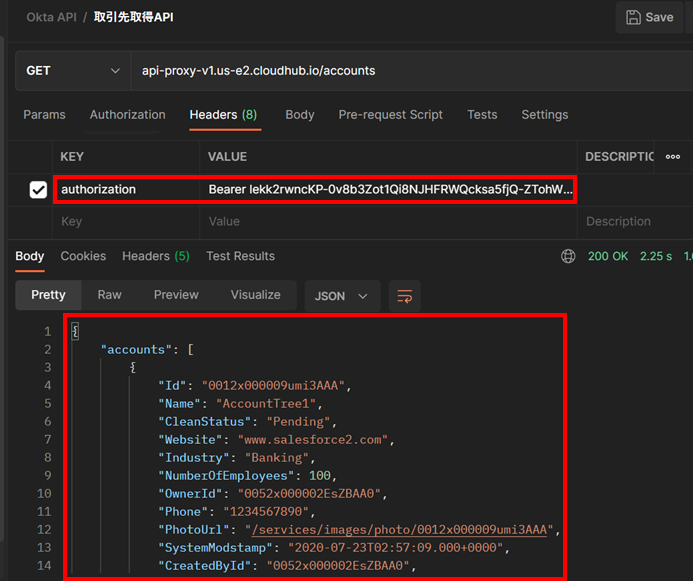This screenshot has height=581, width=693.
Task: Go to the request Settings tab
Action: click(x=544, y=115)
